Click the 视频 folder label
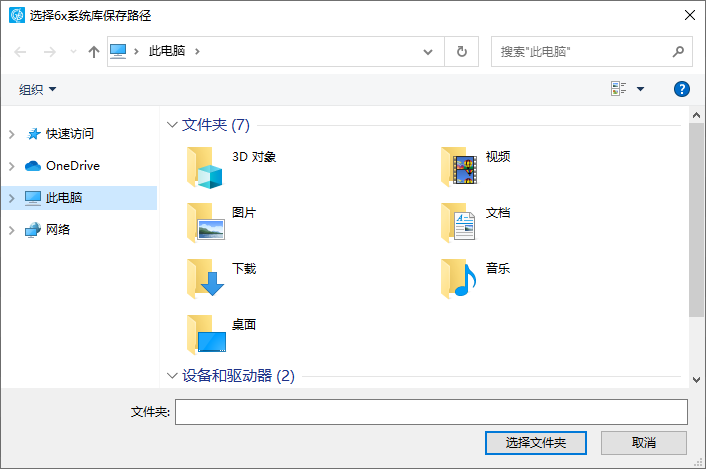Viewport: 706px width, 469px height. 498,157
